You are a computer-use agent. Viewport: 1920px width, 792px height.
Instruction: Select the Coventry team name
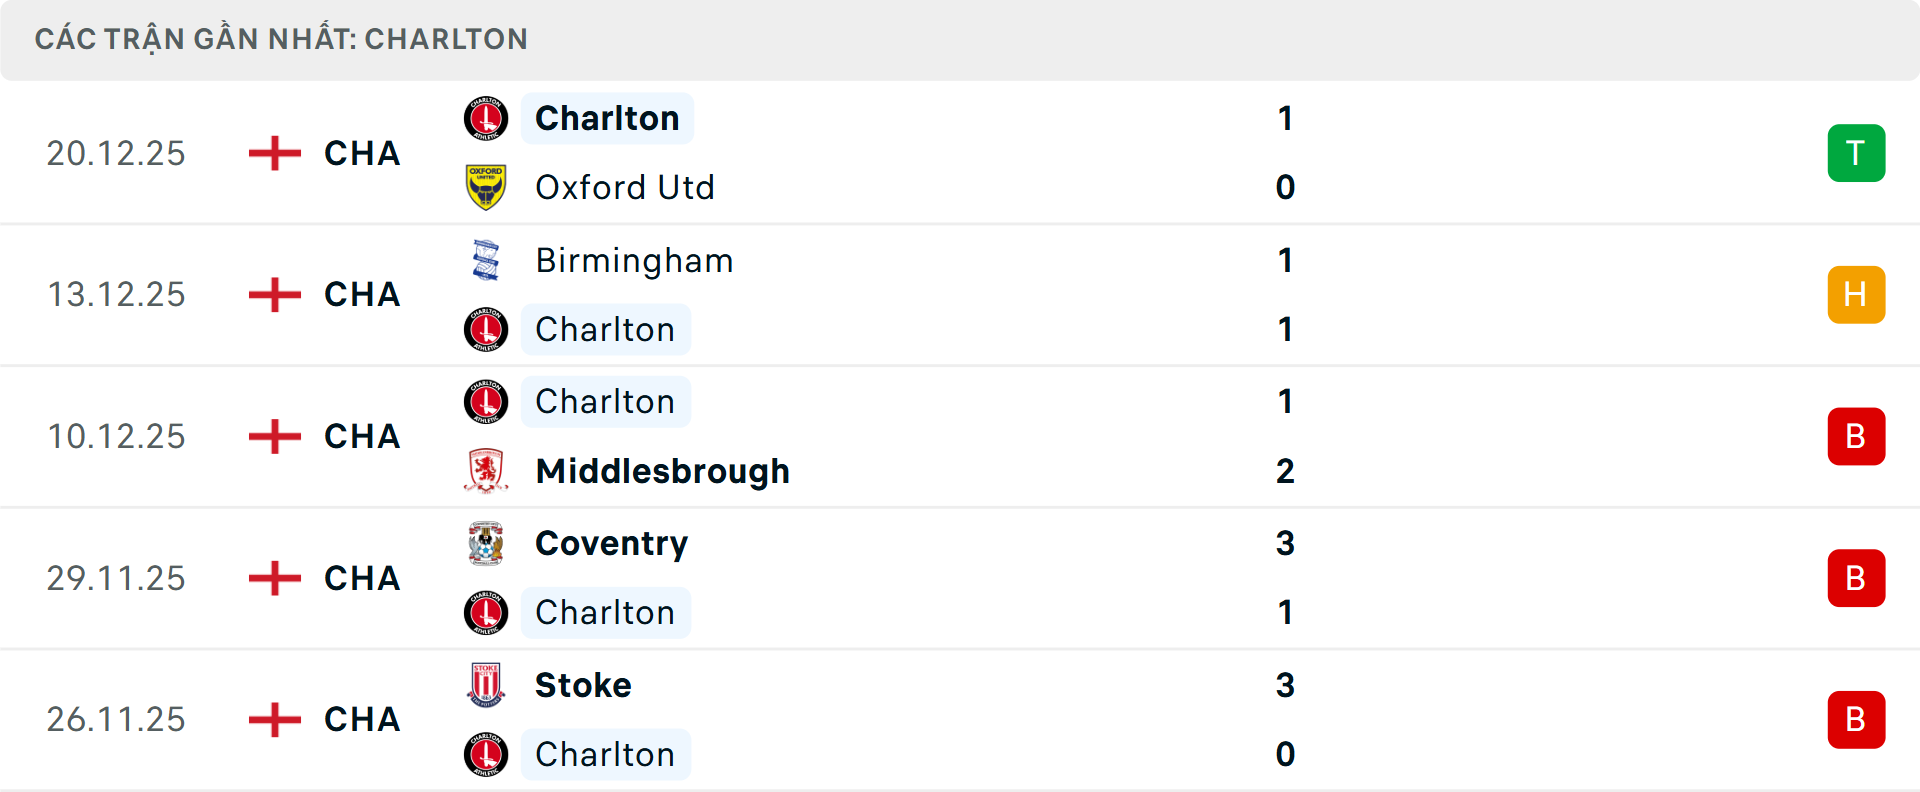coord(611,543)
